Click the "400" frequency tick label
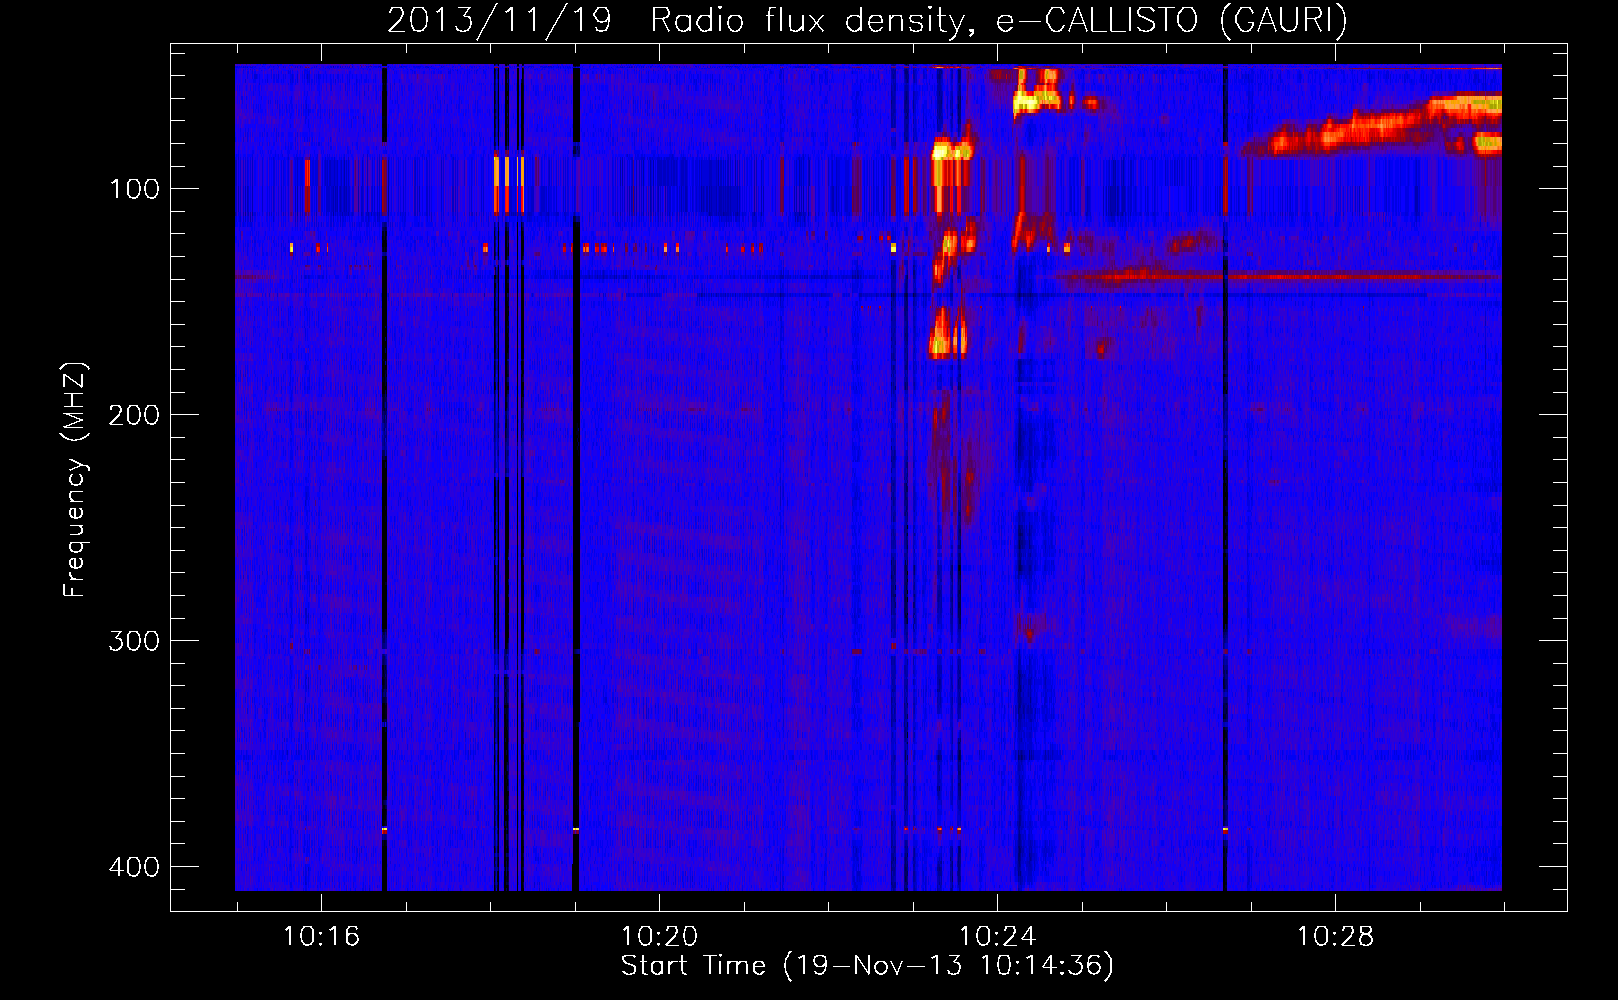1618x1000 pixels. (x=134, y=867)
